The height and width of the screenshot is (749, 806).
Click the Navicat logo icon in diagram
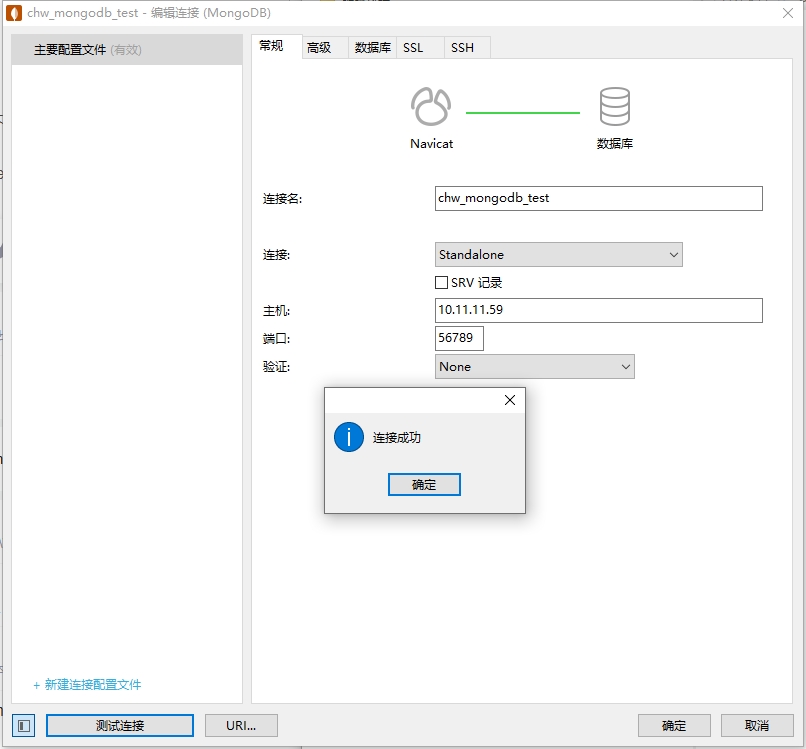point(431,106)
